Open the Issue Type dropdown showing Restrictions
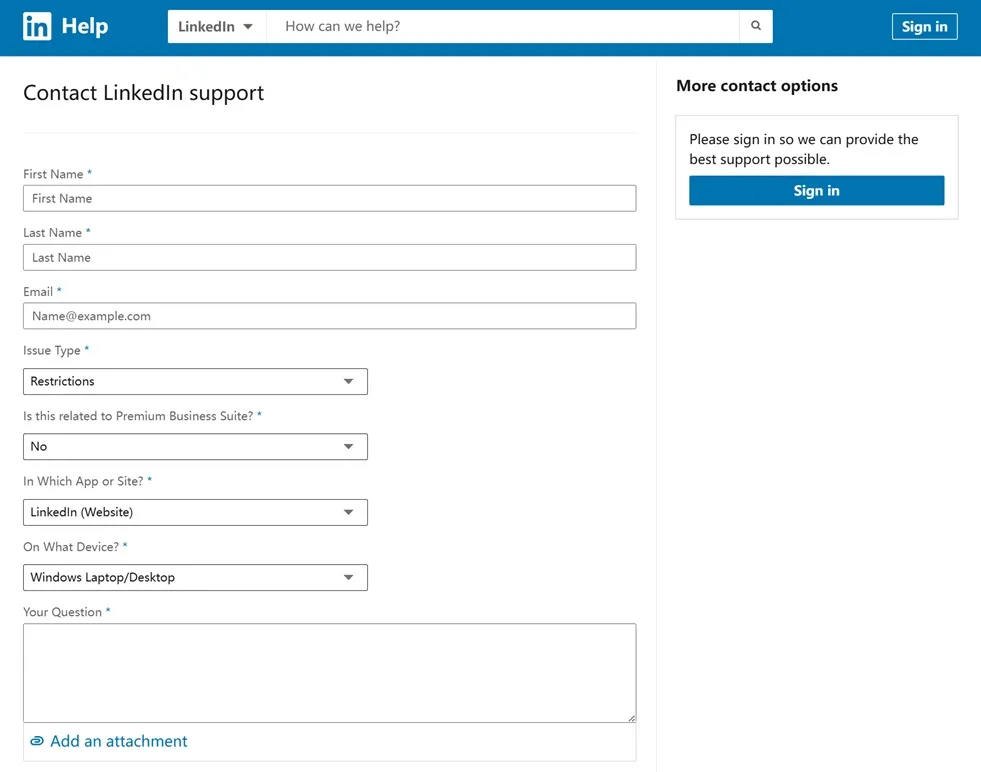 click(x=195, y=382)
